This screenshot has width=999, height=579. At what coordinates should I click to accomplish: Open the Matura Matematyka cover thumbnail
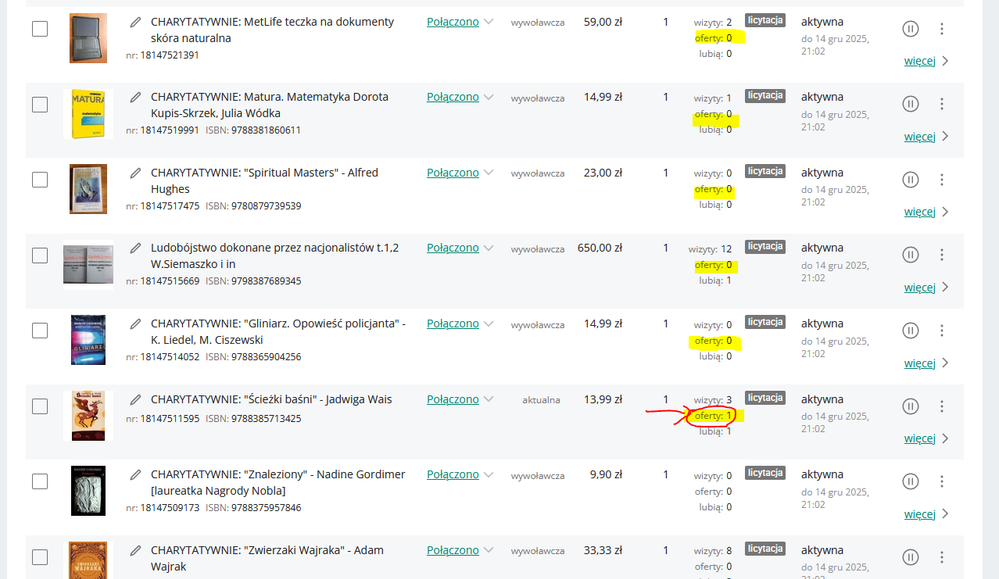click(x=88, y=113)
